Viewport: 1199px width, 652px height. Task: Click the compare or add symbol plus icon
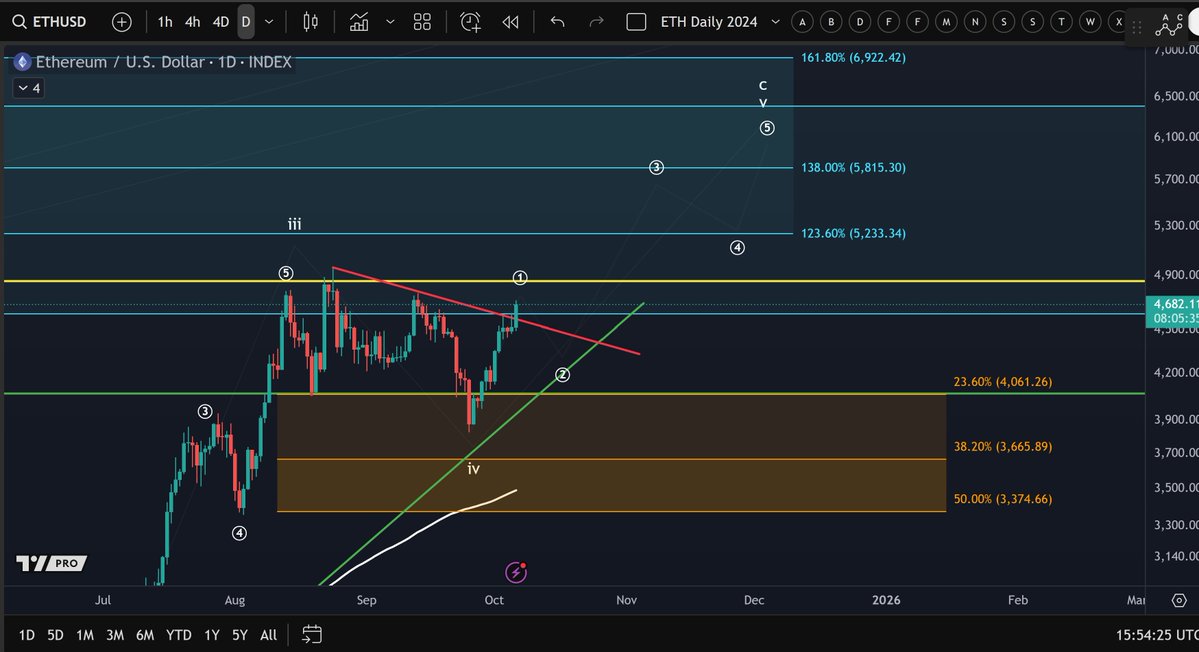tap(122, 22)
